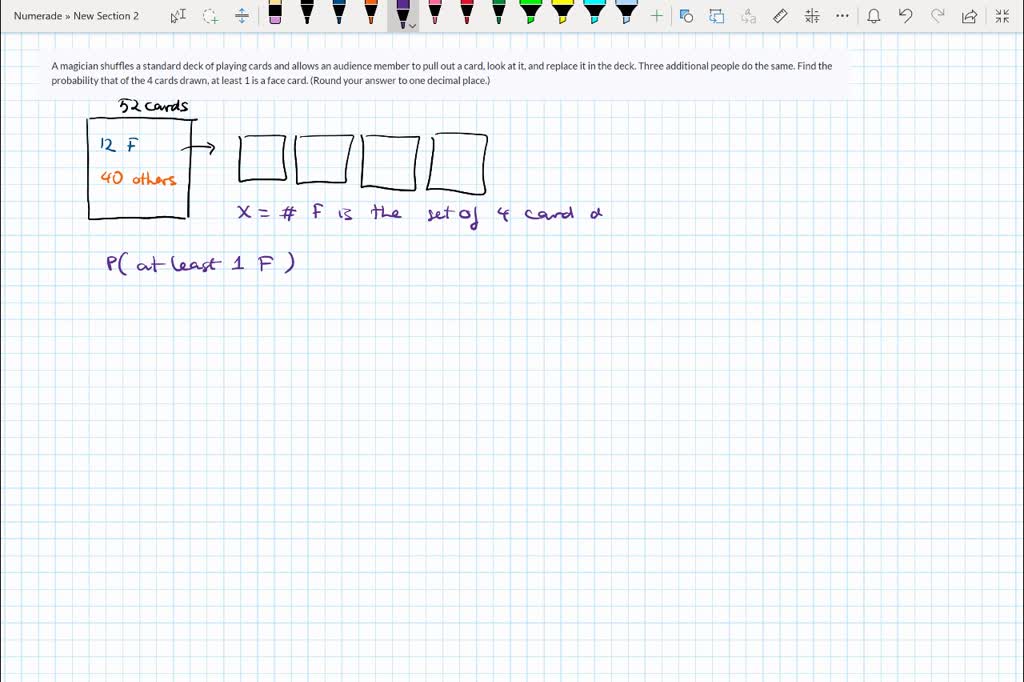Open the more options ellipsis menu
Screen dimensions: 1024x682
[843, 16]
